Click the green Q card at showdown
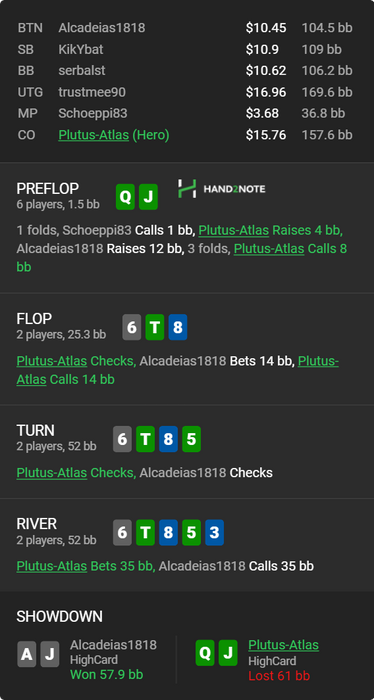 [205, 653]
